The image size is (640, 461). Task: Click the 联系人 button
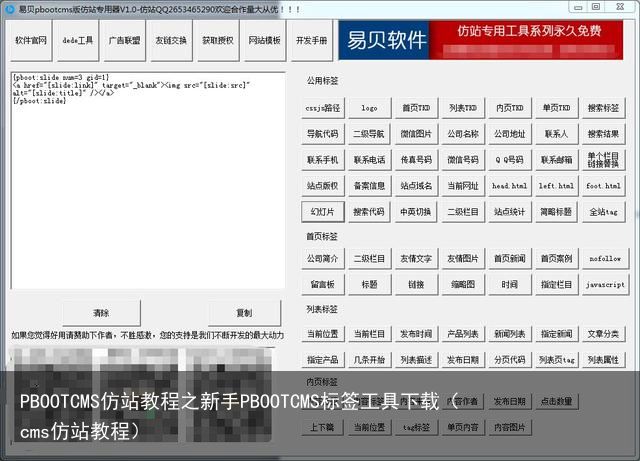pos(556,134)
